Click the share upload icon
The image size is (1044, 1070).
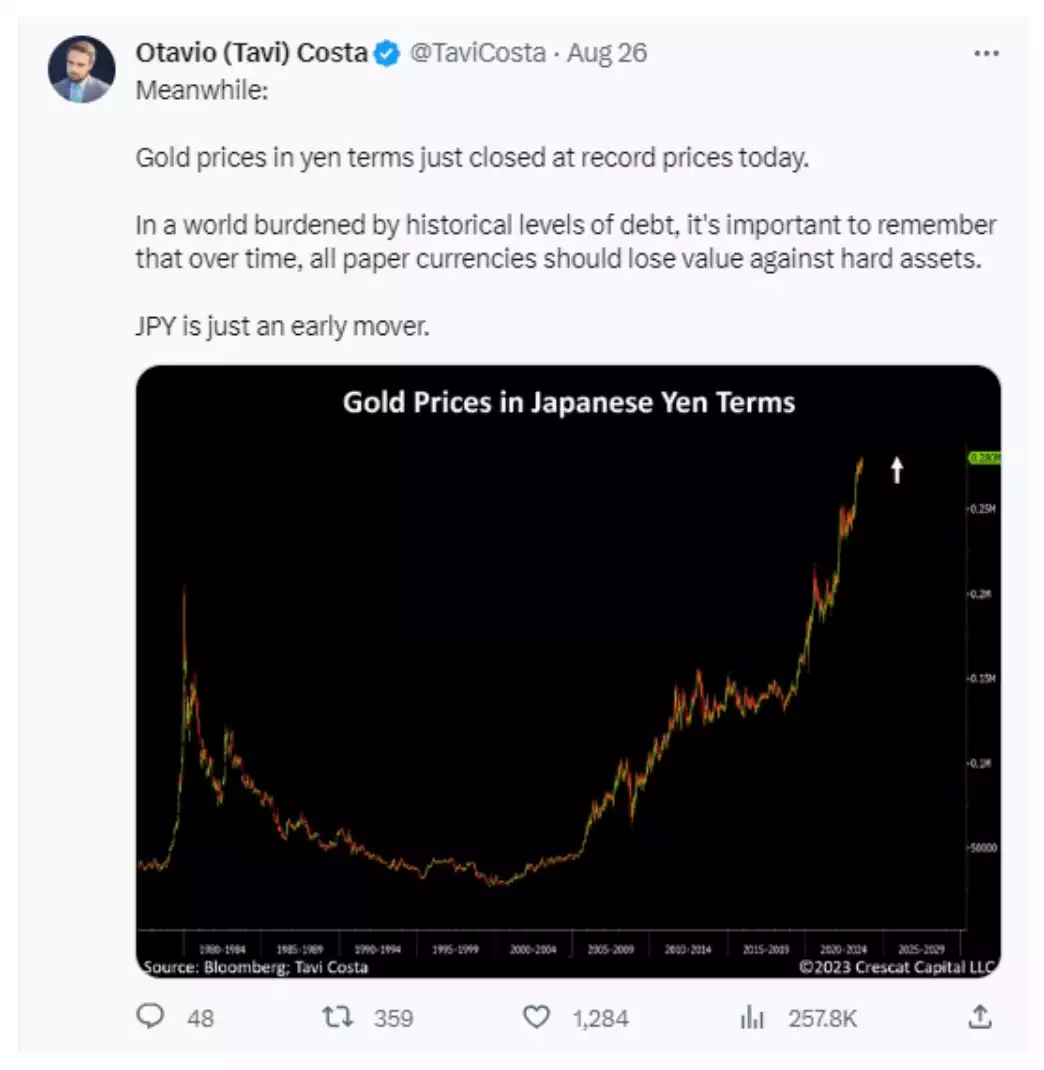click(981, 1017)
